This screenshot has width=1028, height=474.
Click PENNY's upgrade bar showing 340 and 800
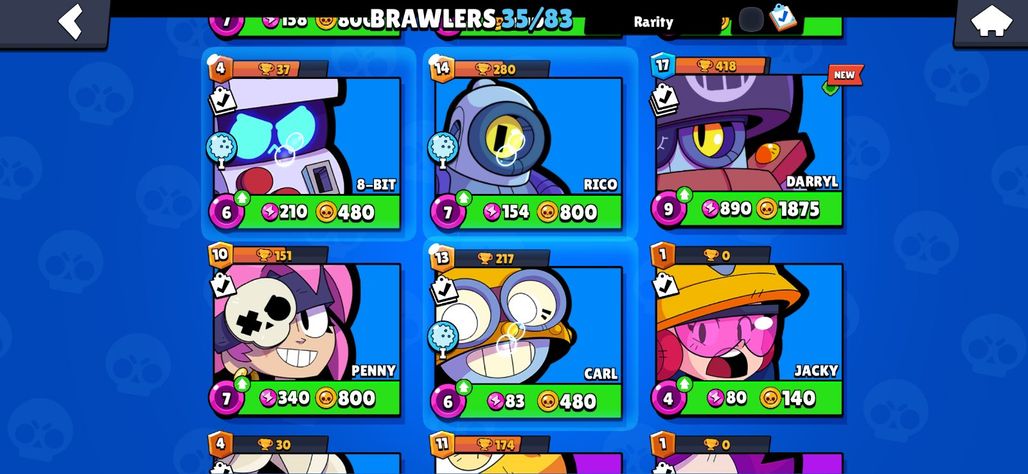click(306, 398)
